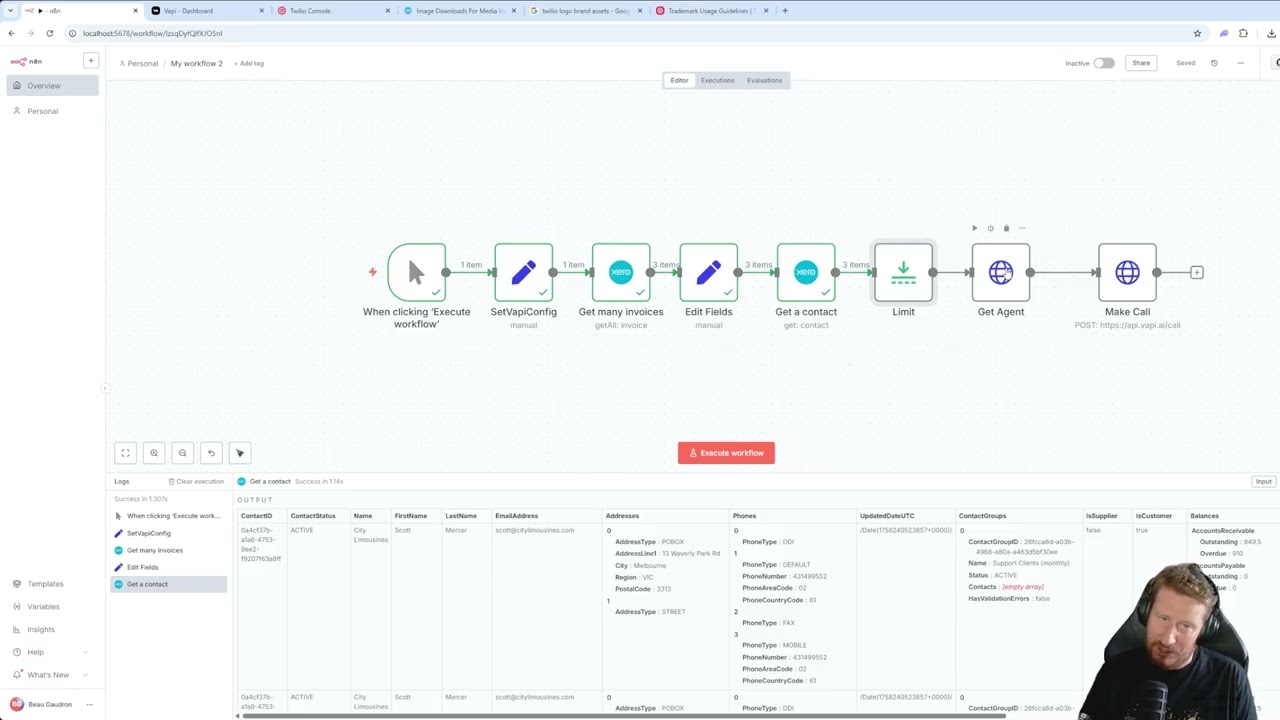This screenshot has height=720, width=1280.
Task: Delete Get Agent node via trash icon
Action: [1006, 228]
